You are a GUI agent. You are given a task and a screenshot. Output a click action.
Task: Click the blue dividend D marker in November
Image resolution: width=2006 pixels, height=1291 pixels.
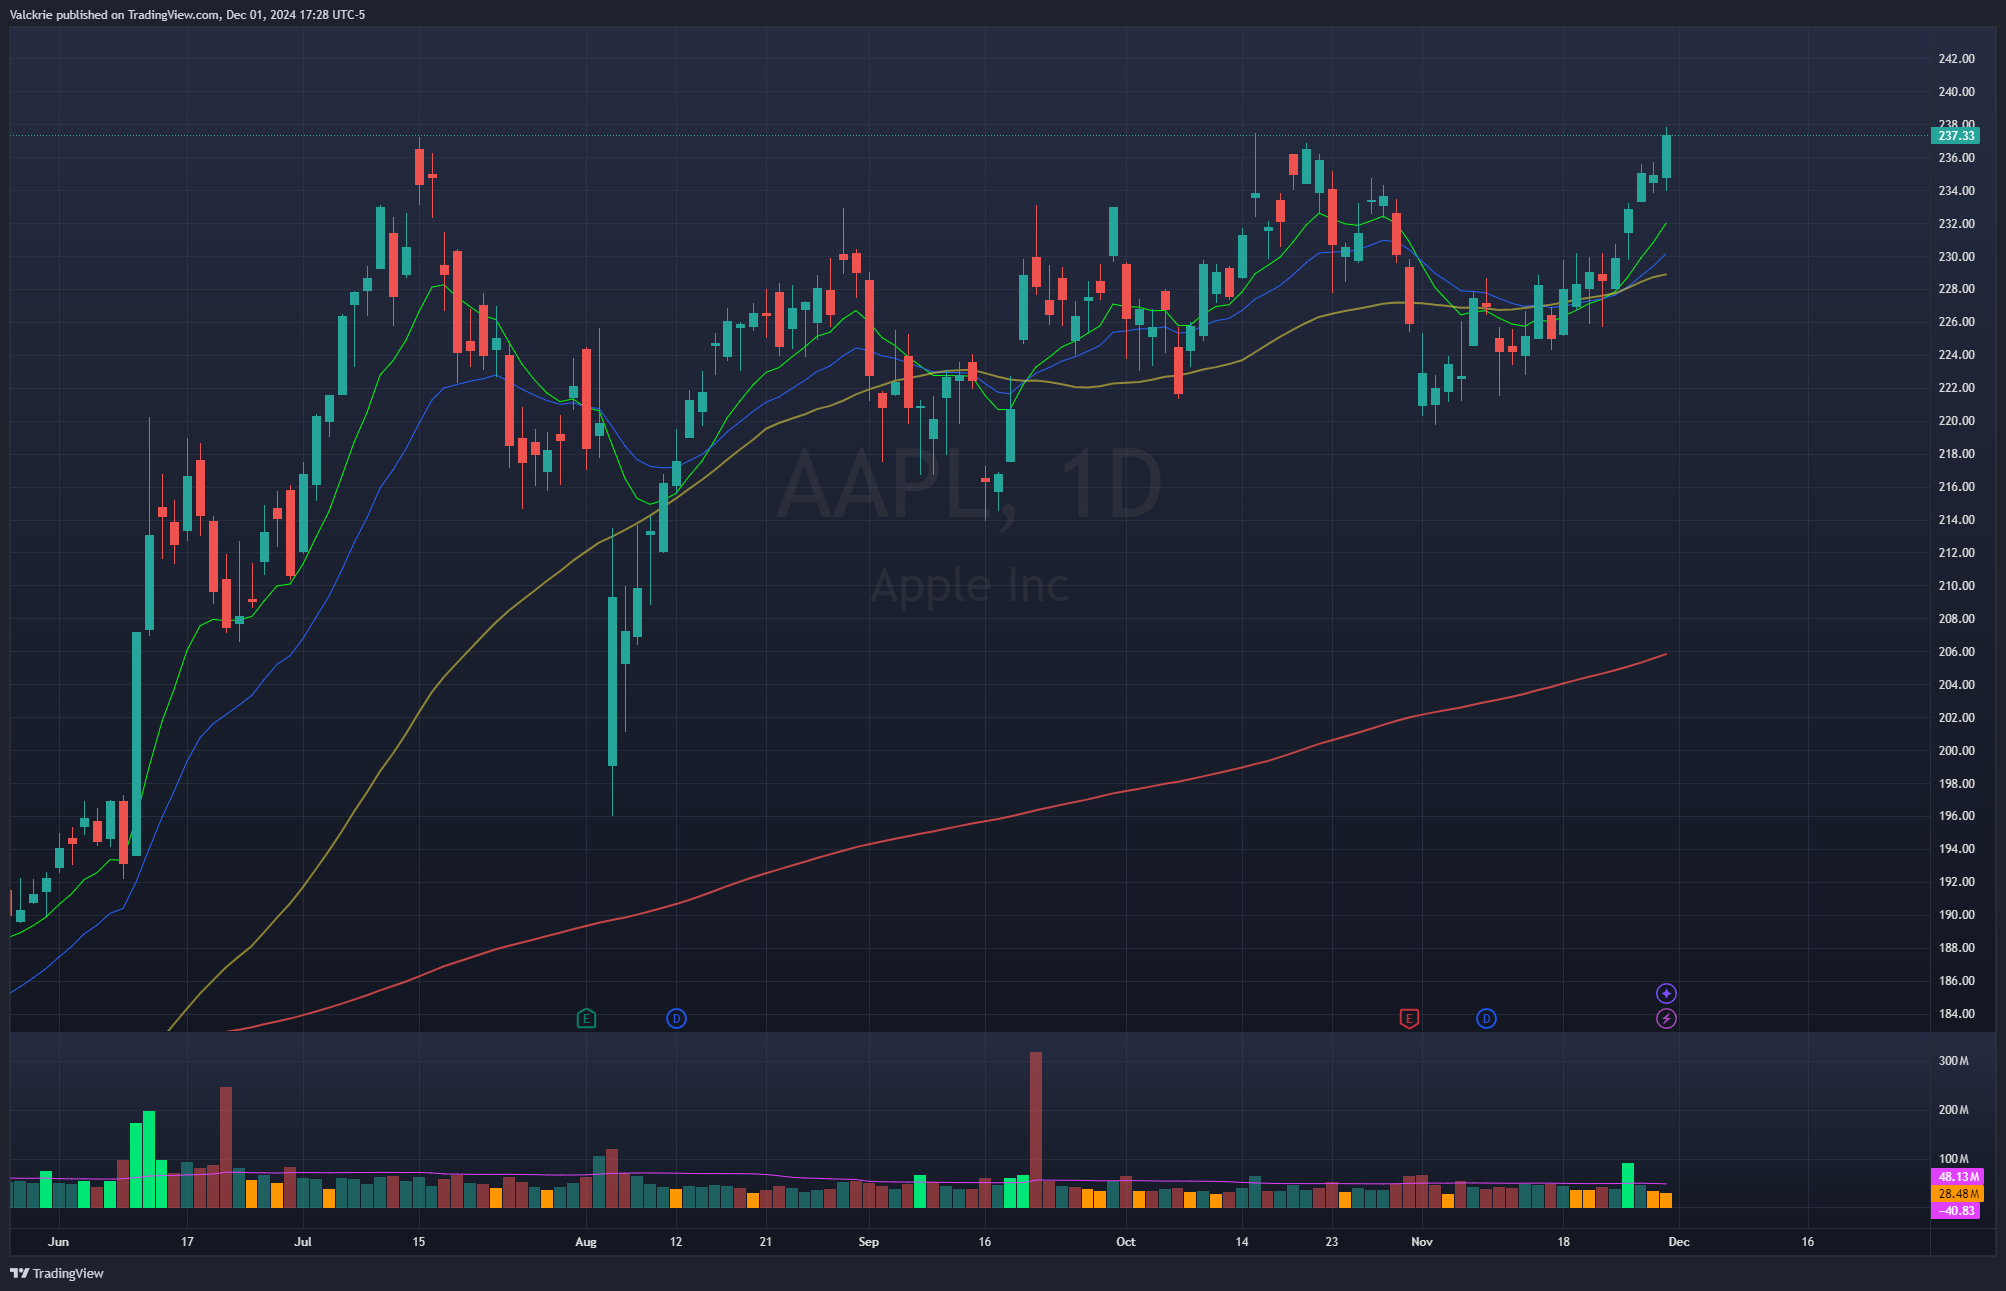click(1486, 1019)
